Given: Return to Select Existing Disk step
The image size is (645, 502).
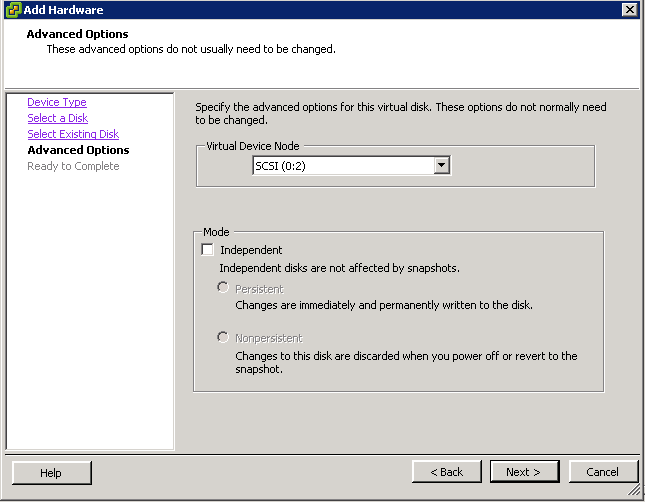Looking at the screenshot, I should [x=73, y=134].
